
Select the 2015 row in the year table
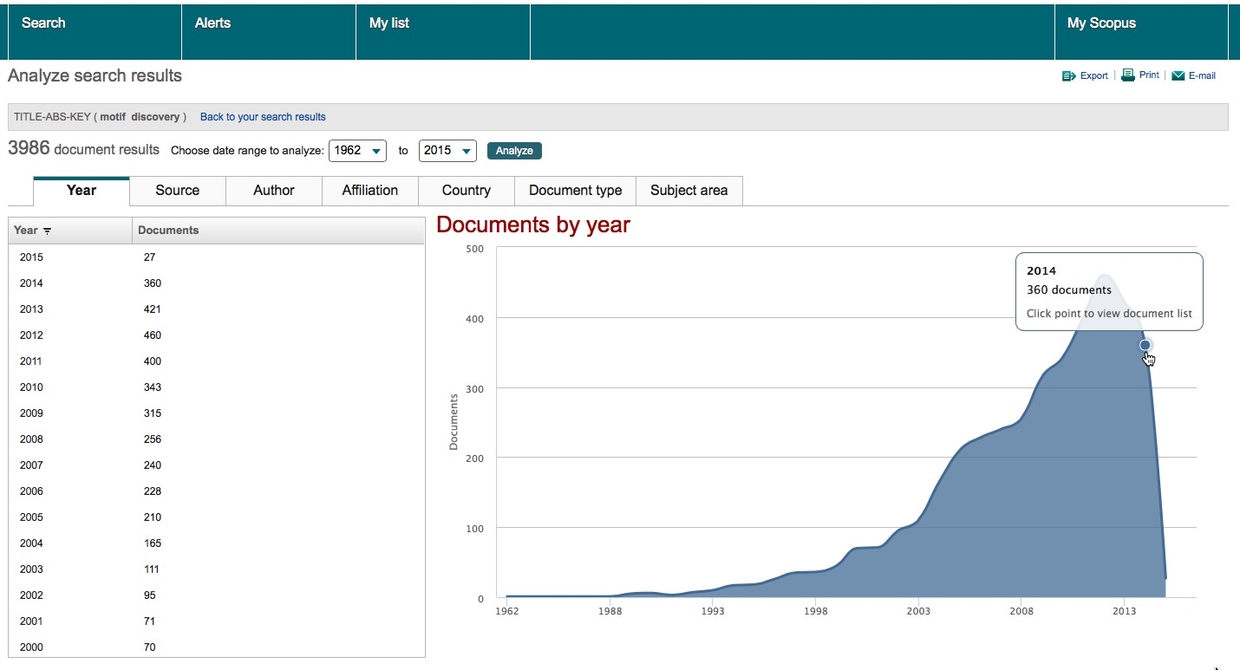tap(217, 257)
